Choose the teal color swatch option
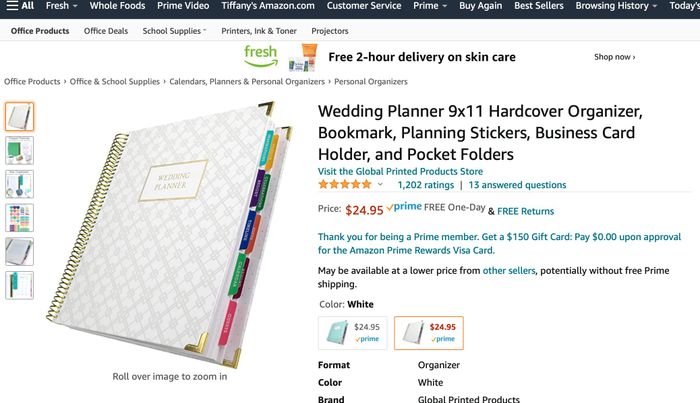This screenshot has height=403, width=700. 351,333
